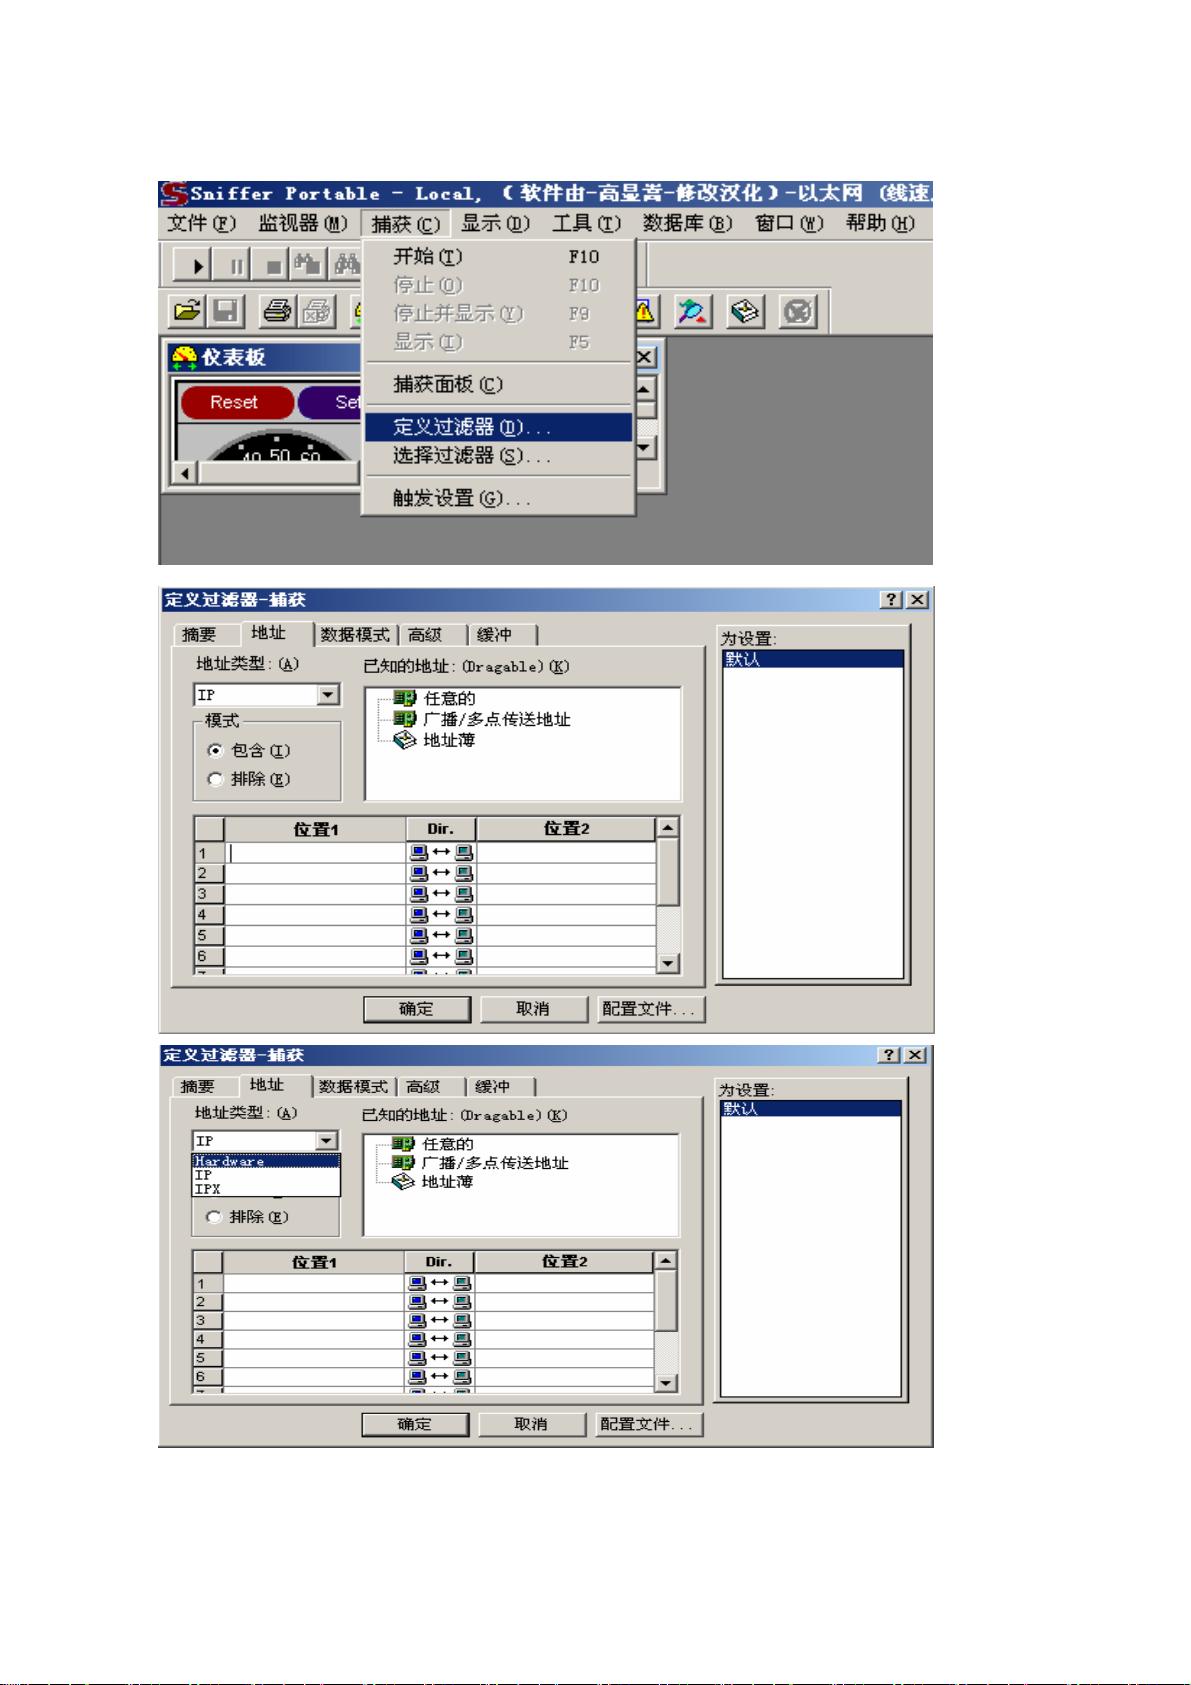Select 广播/多点传送地址 in first filter dialog

pyautogui.click(x=496, y=719)
